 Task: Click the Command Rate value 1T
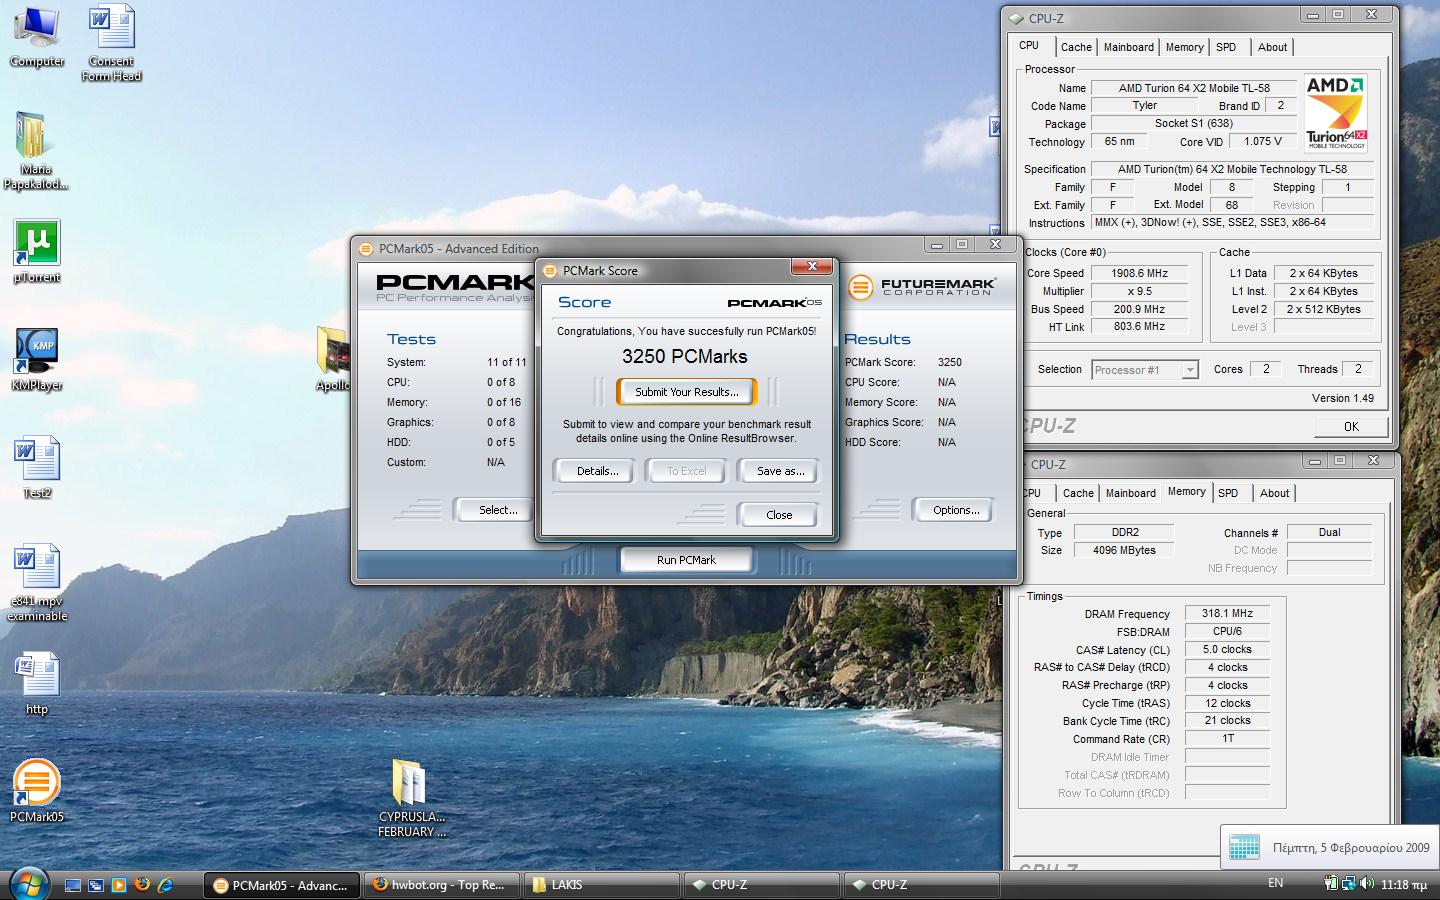(1227, 738)
